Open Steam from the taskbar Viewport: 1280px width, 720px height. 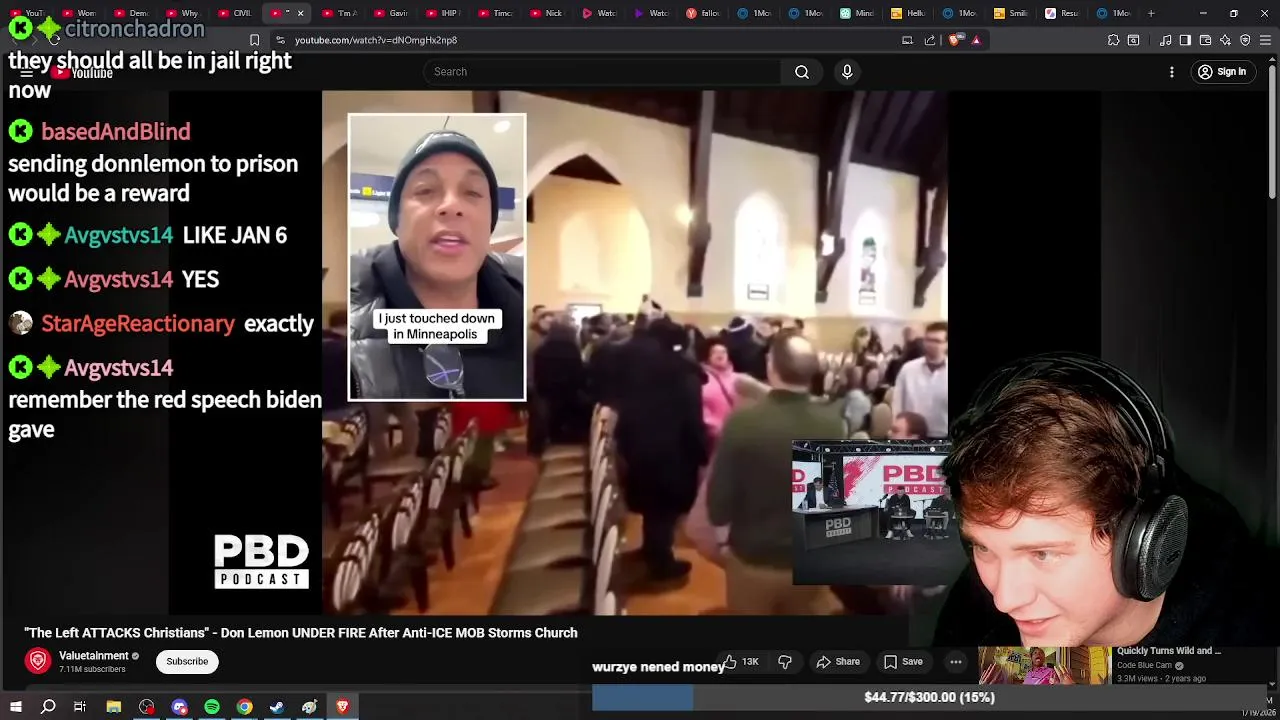[277, 707]
